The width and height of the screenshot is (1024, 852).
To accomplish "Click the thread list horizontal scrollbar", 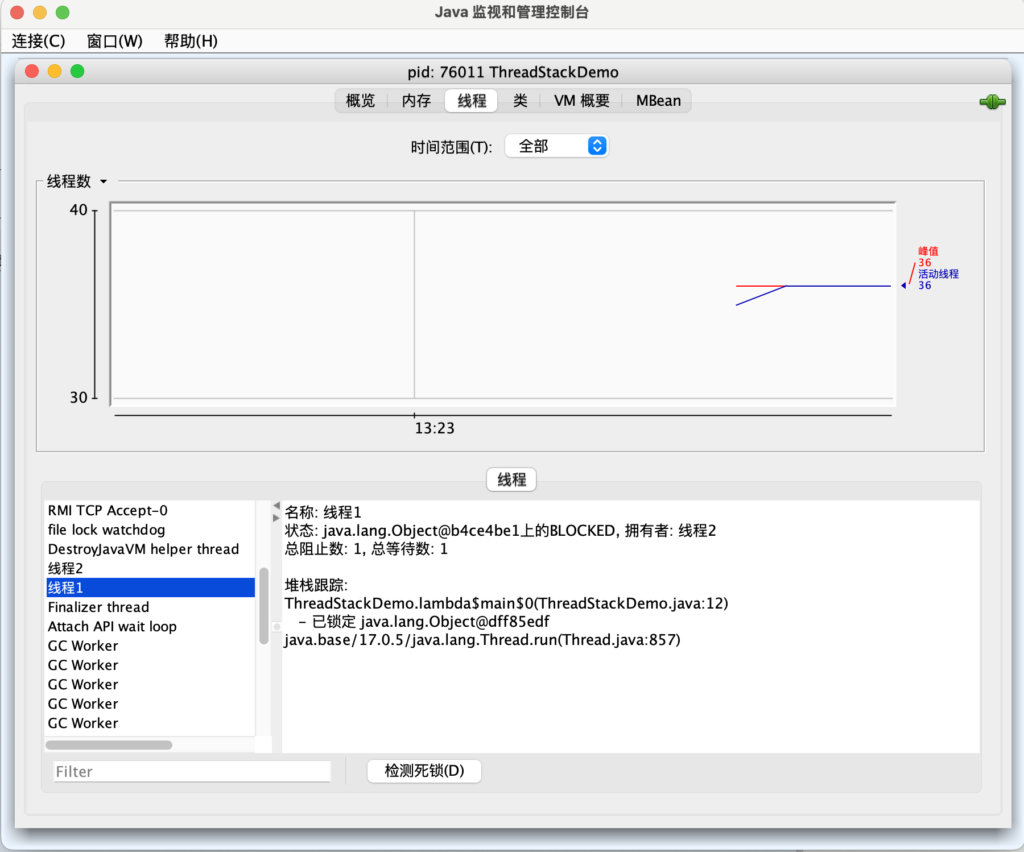I will click(109, 745).
